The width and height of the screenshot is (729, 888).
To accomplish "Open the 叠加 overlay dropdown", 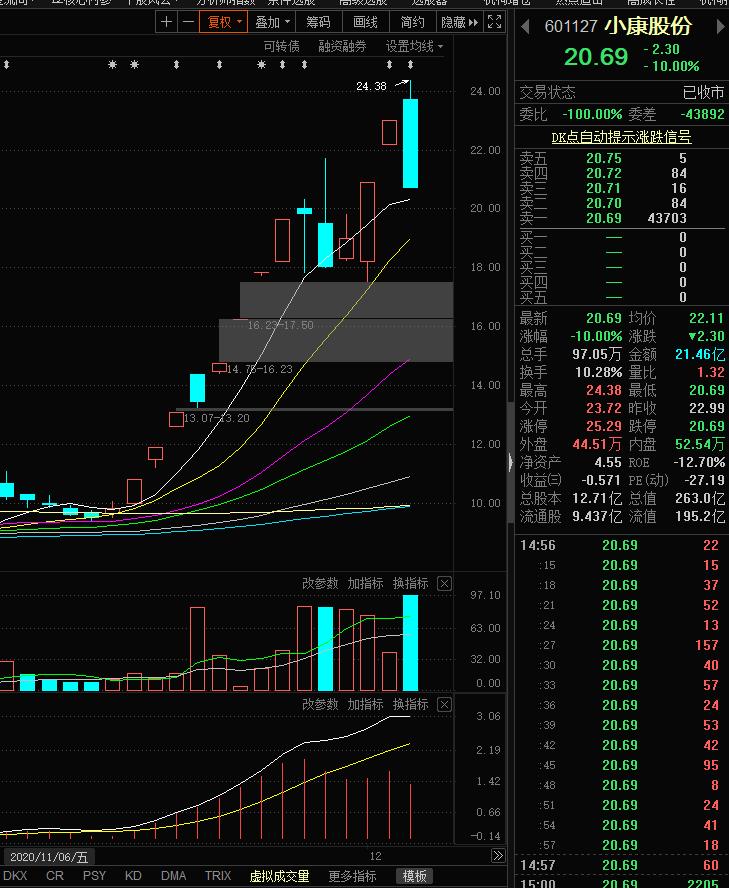I will pos(272,22).
